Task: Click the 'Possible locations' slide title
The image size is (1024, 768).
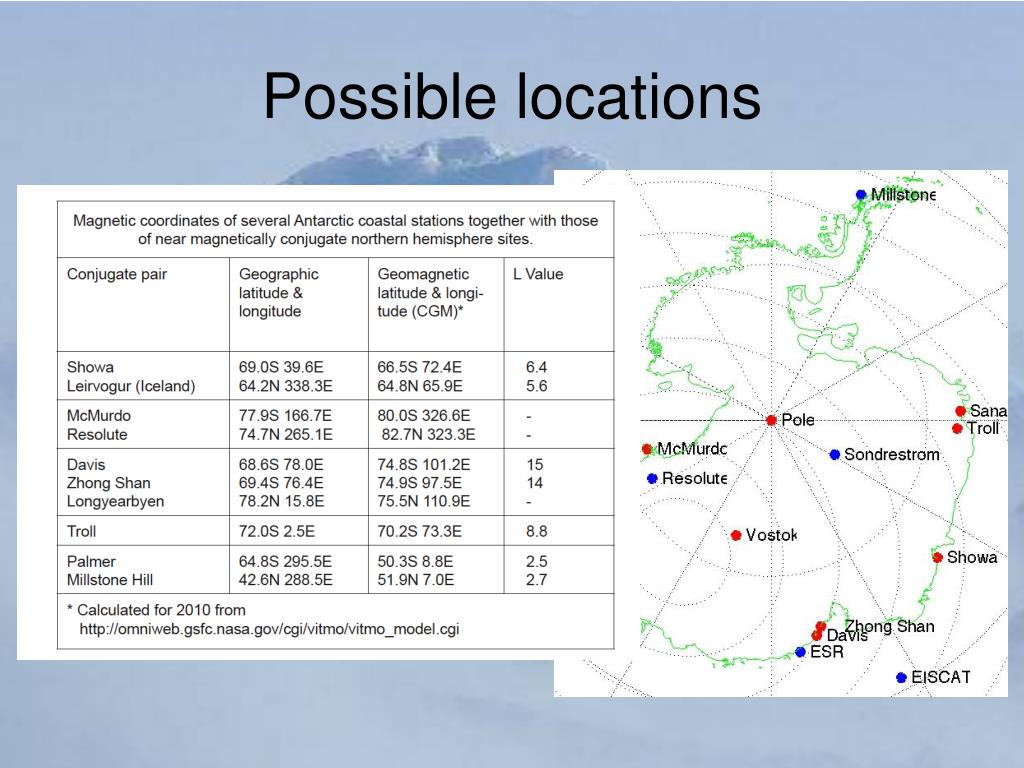Action: click(512, 97)
